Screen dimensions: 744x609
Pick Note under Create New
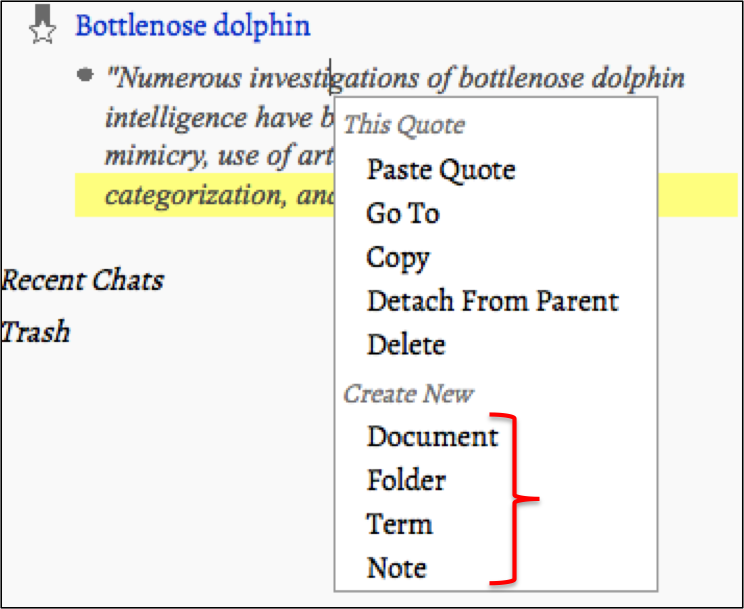tap(396, 569)
